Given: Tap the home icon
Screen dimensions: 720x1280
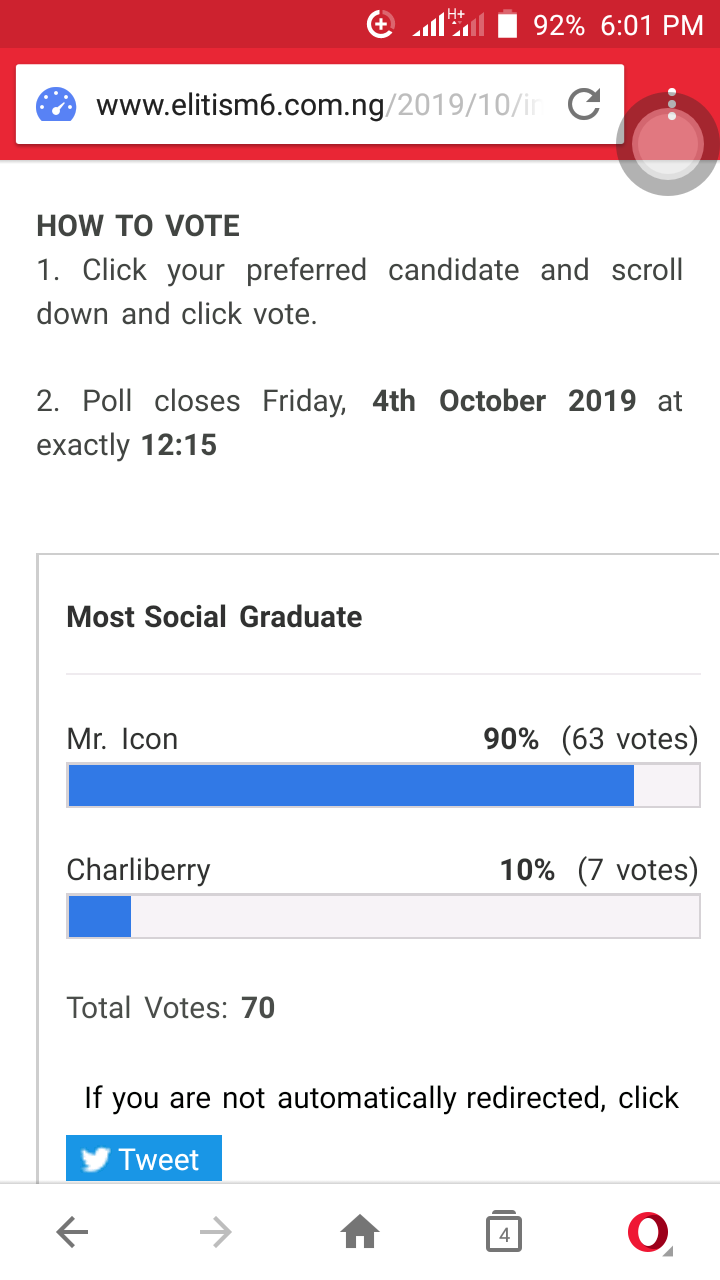Looking at the screenshot, I should 360,1233.
